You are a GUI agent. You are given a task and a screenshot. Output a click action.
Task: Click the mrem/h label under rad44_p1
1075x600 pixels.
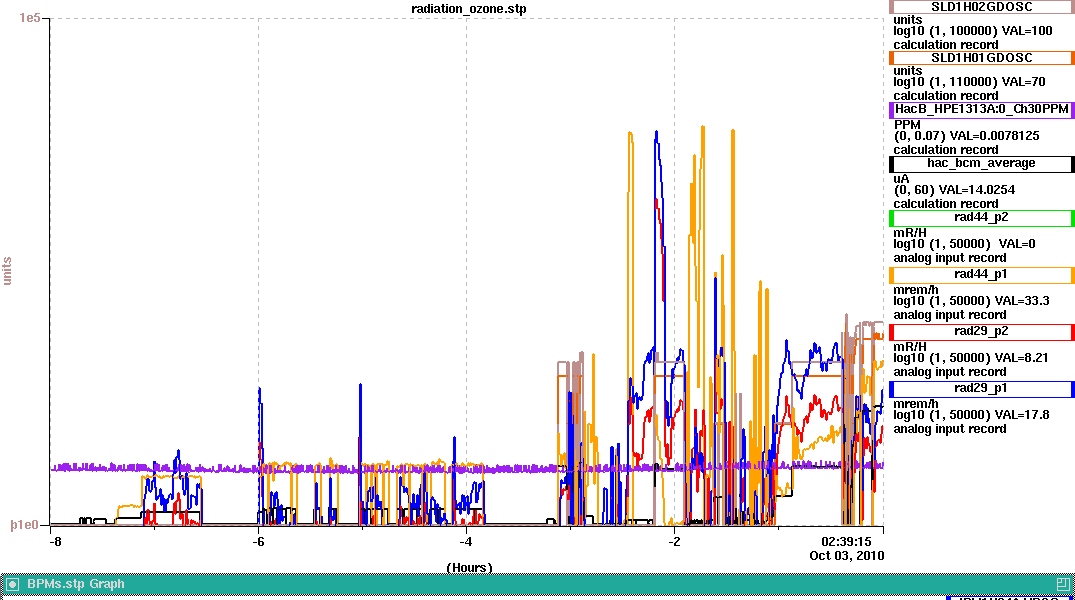916,290
